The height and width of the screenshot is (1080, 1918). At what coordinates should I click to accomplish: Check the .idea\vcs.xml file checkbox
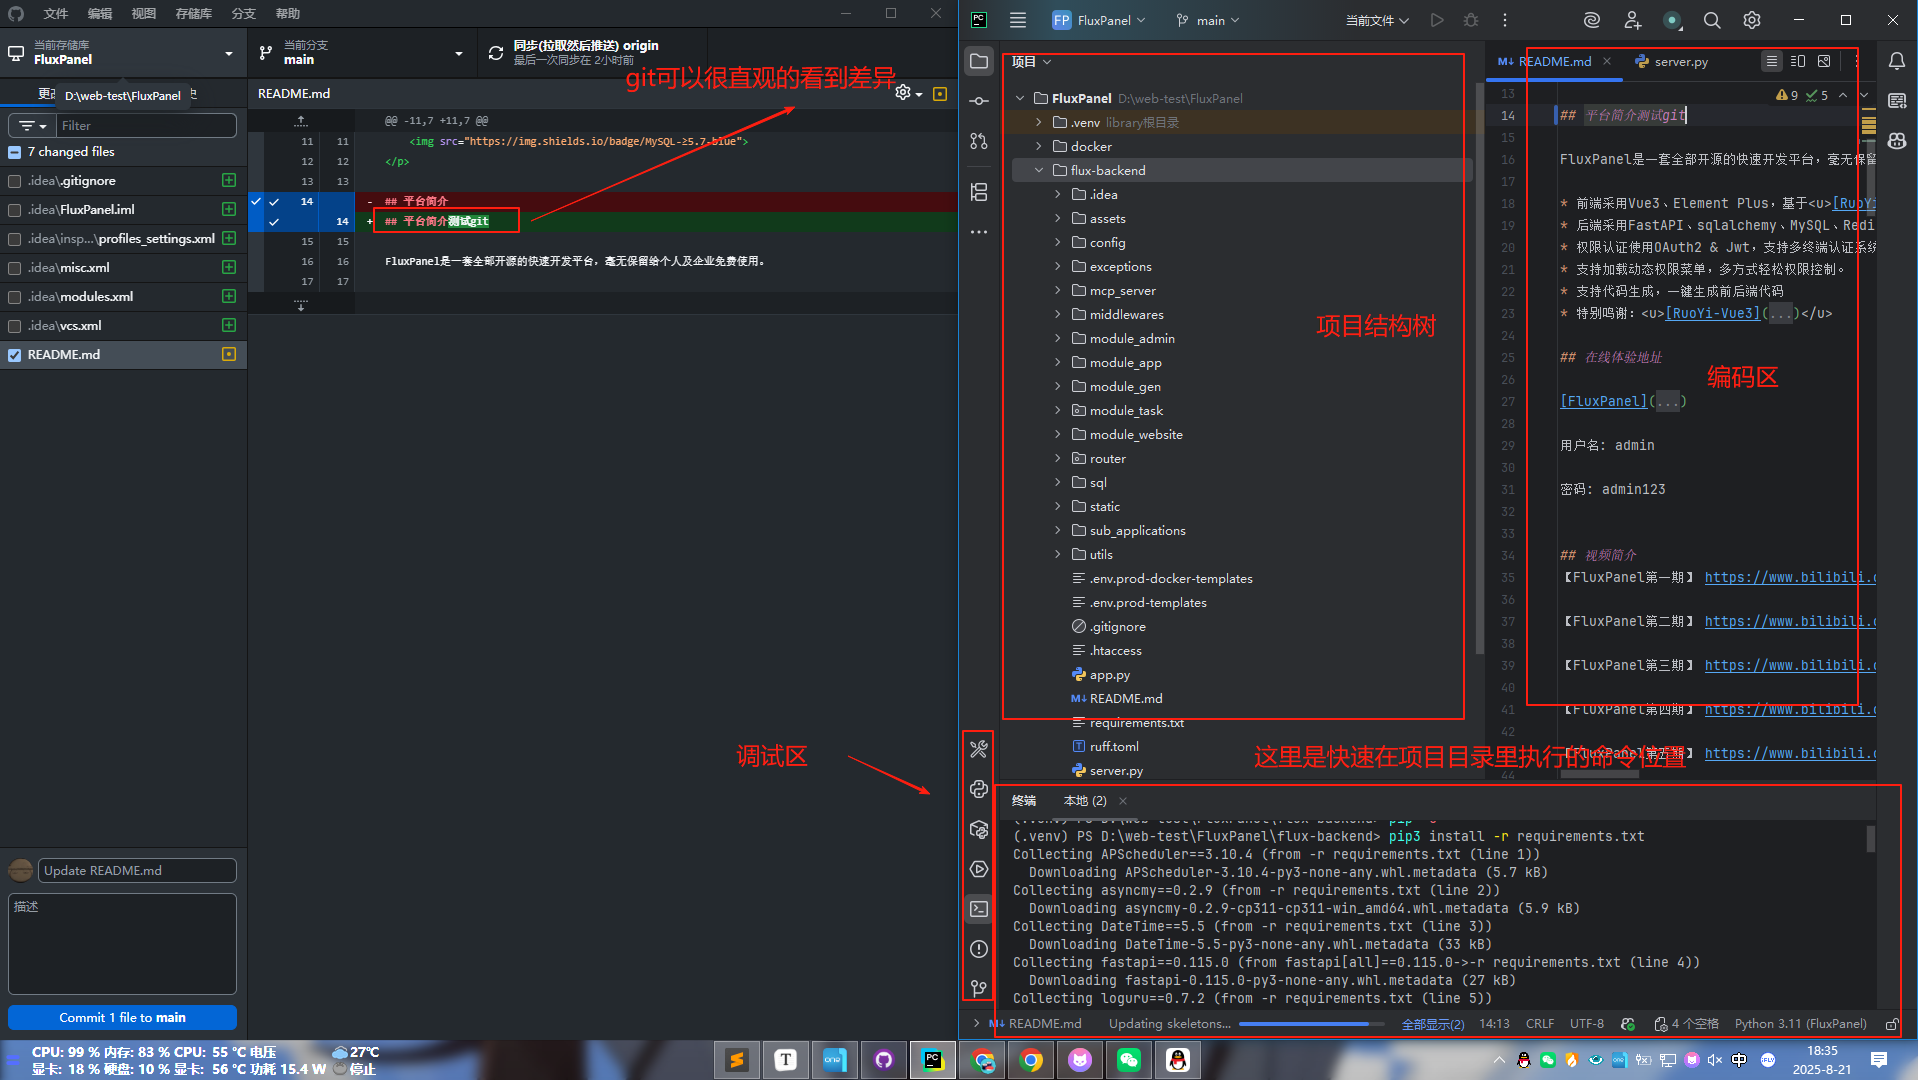[x=14, y=326]
